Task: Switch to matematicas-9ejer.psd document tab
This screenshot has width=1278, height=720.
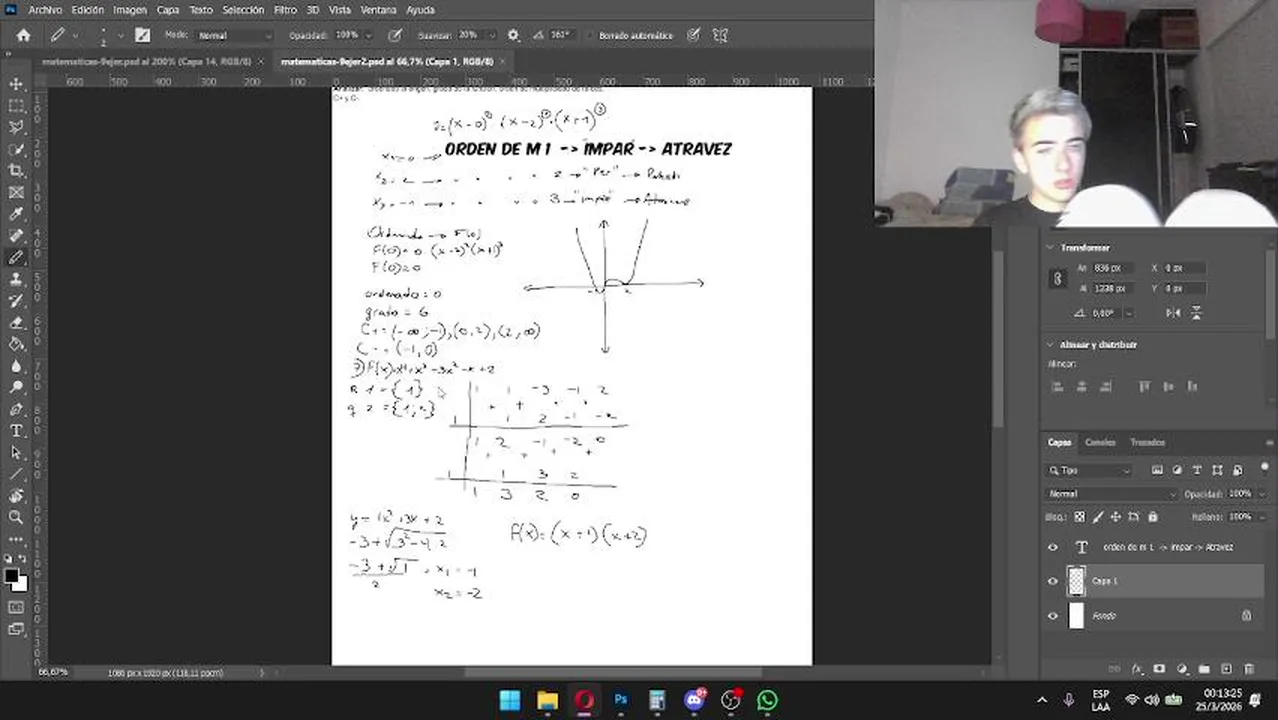Action: pyautogui.click(x=146, y=61)
